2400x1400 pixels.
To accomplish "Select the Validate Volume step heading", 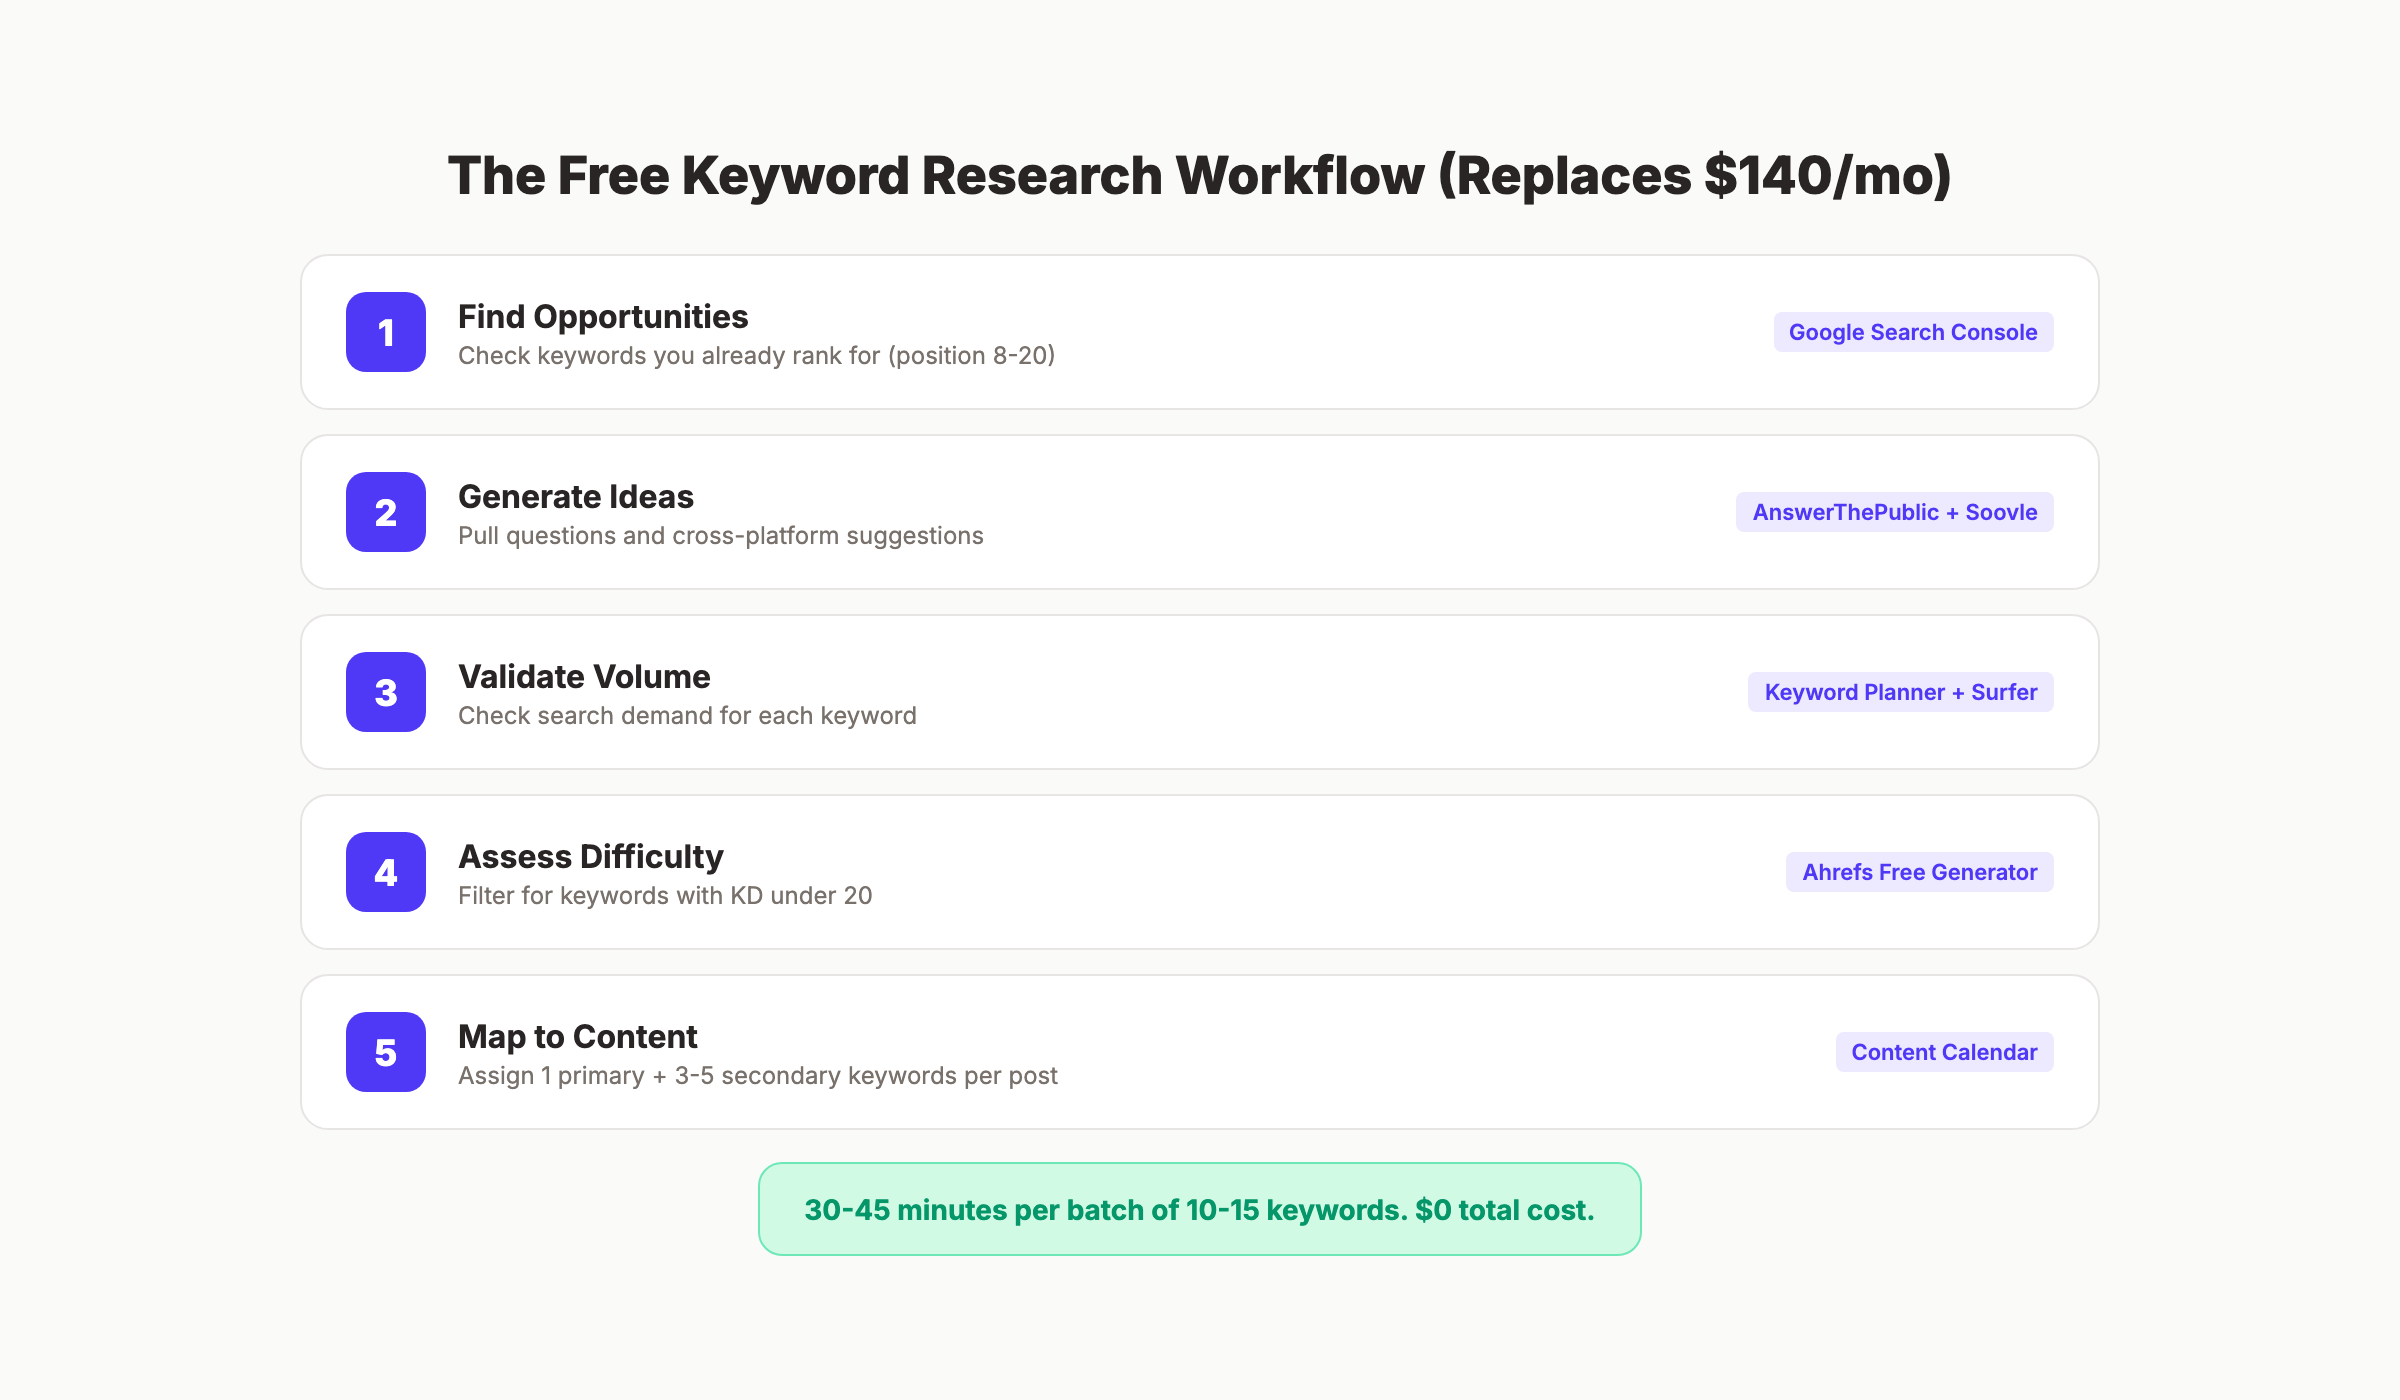I will click(x=583, y=676).
